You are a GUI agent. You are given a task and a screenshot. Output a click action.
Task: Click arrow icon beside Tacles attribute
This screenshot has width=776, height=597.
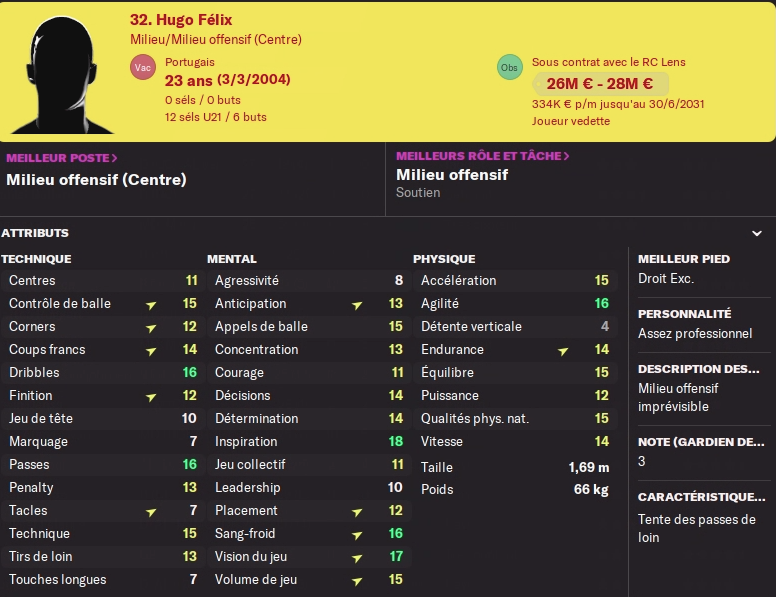pyautogui.click(x=151, y=512)
